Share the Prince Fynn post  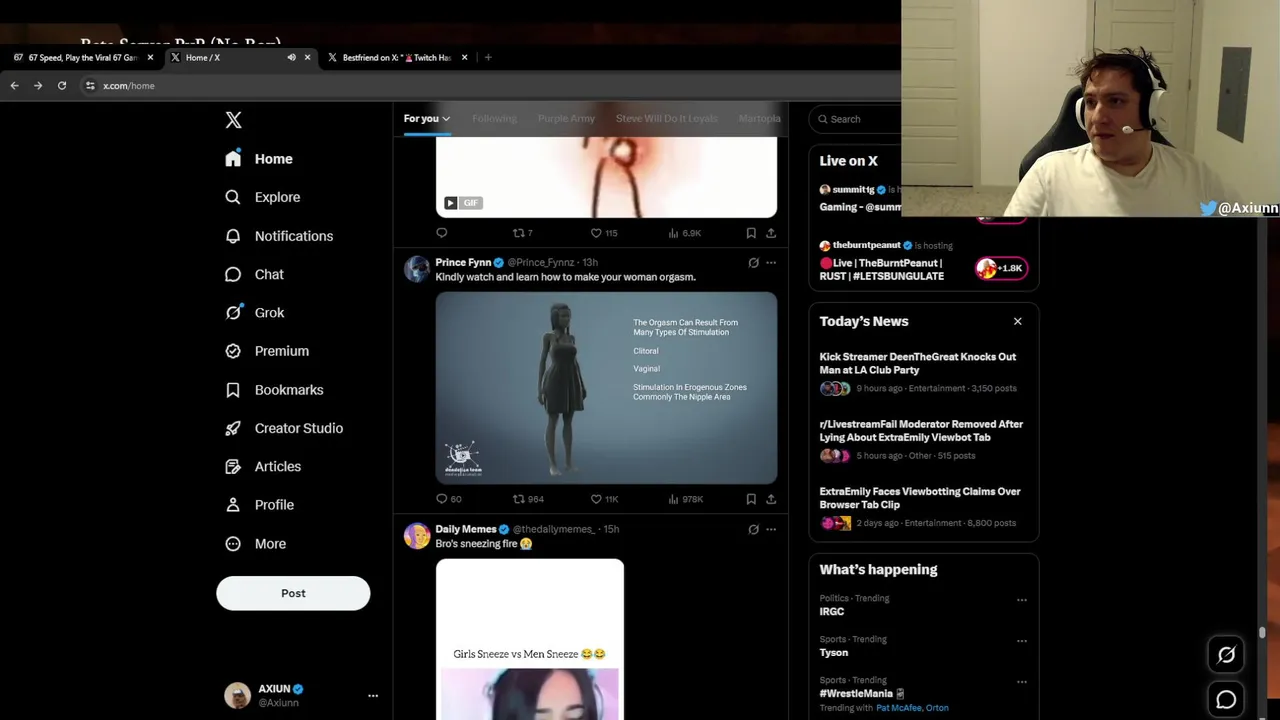(x=771, y=499)
